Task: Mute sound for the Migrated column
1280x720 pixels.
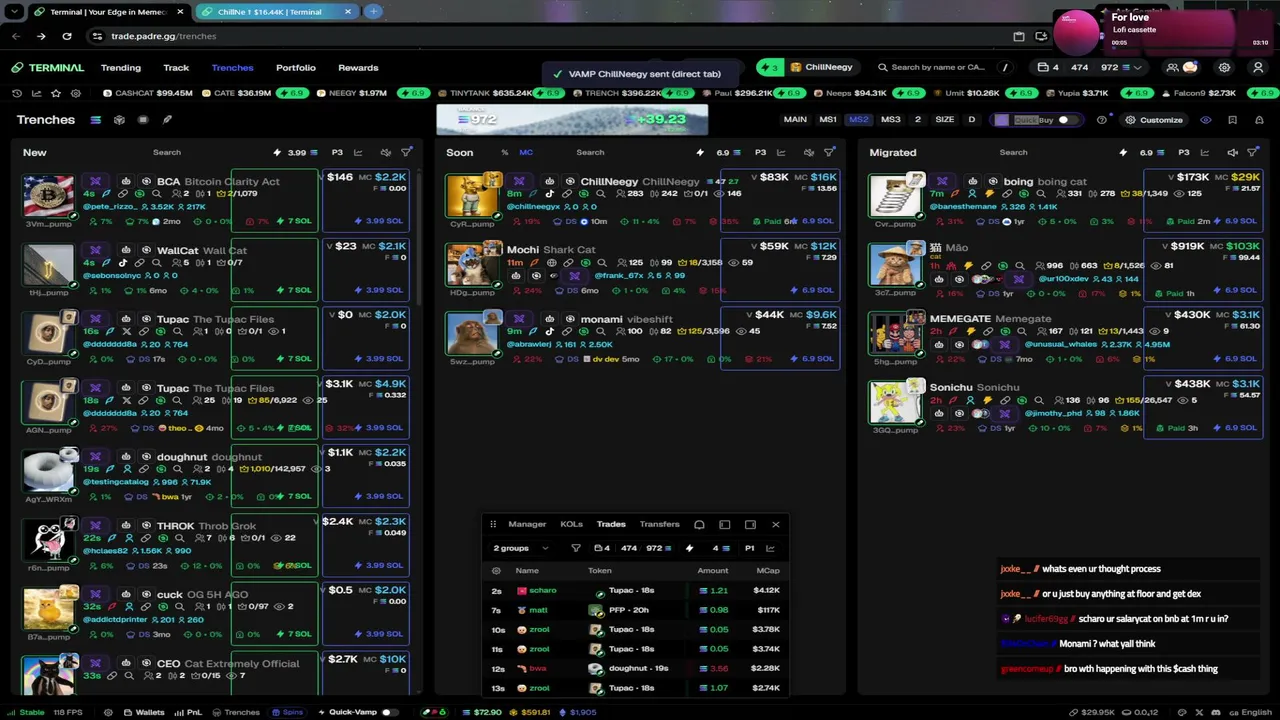Action: (x=1232, y=152)
